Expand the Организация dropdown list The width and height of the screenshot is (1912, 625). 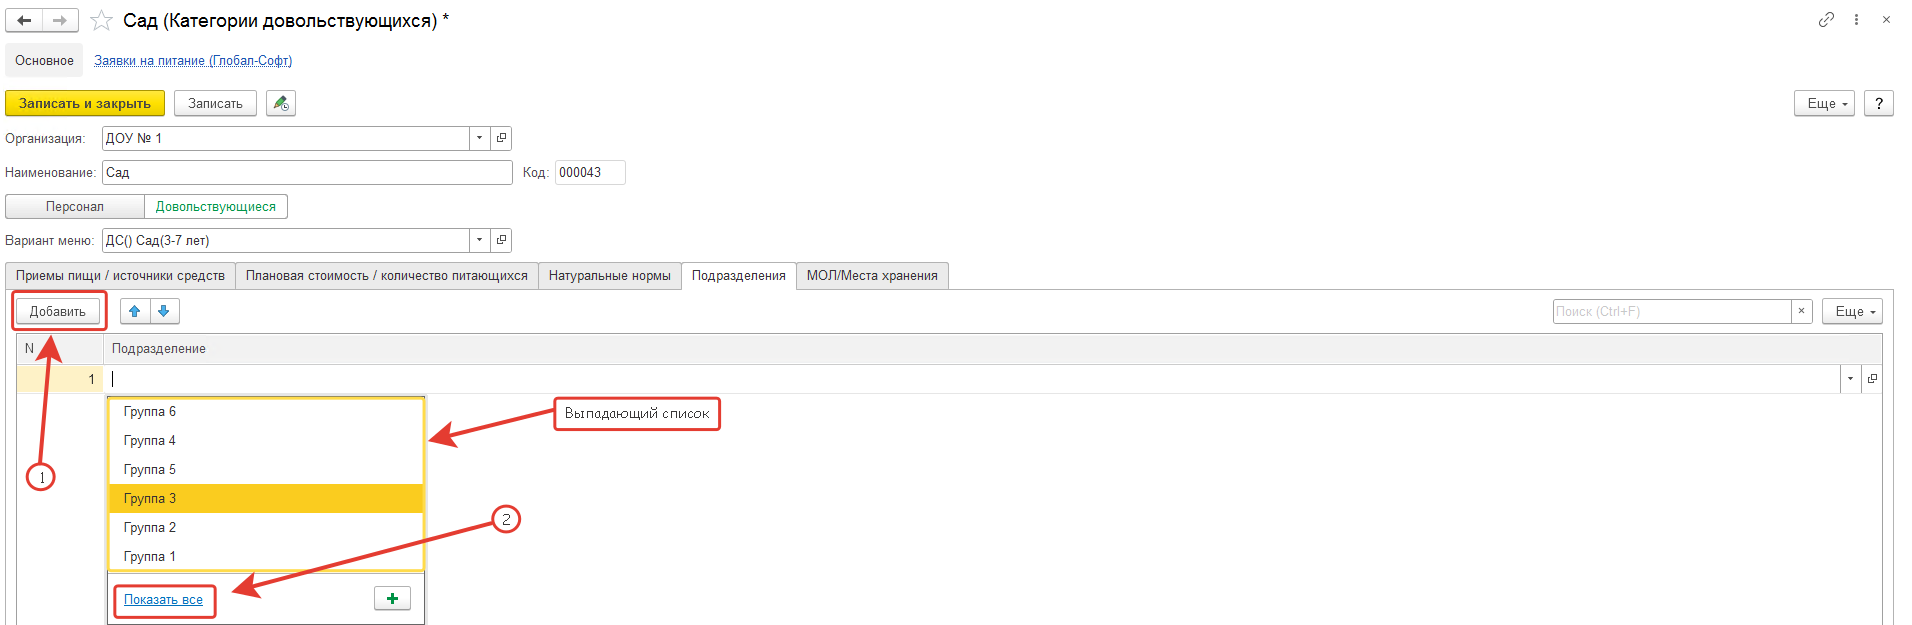tap(479, 138)
